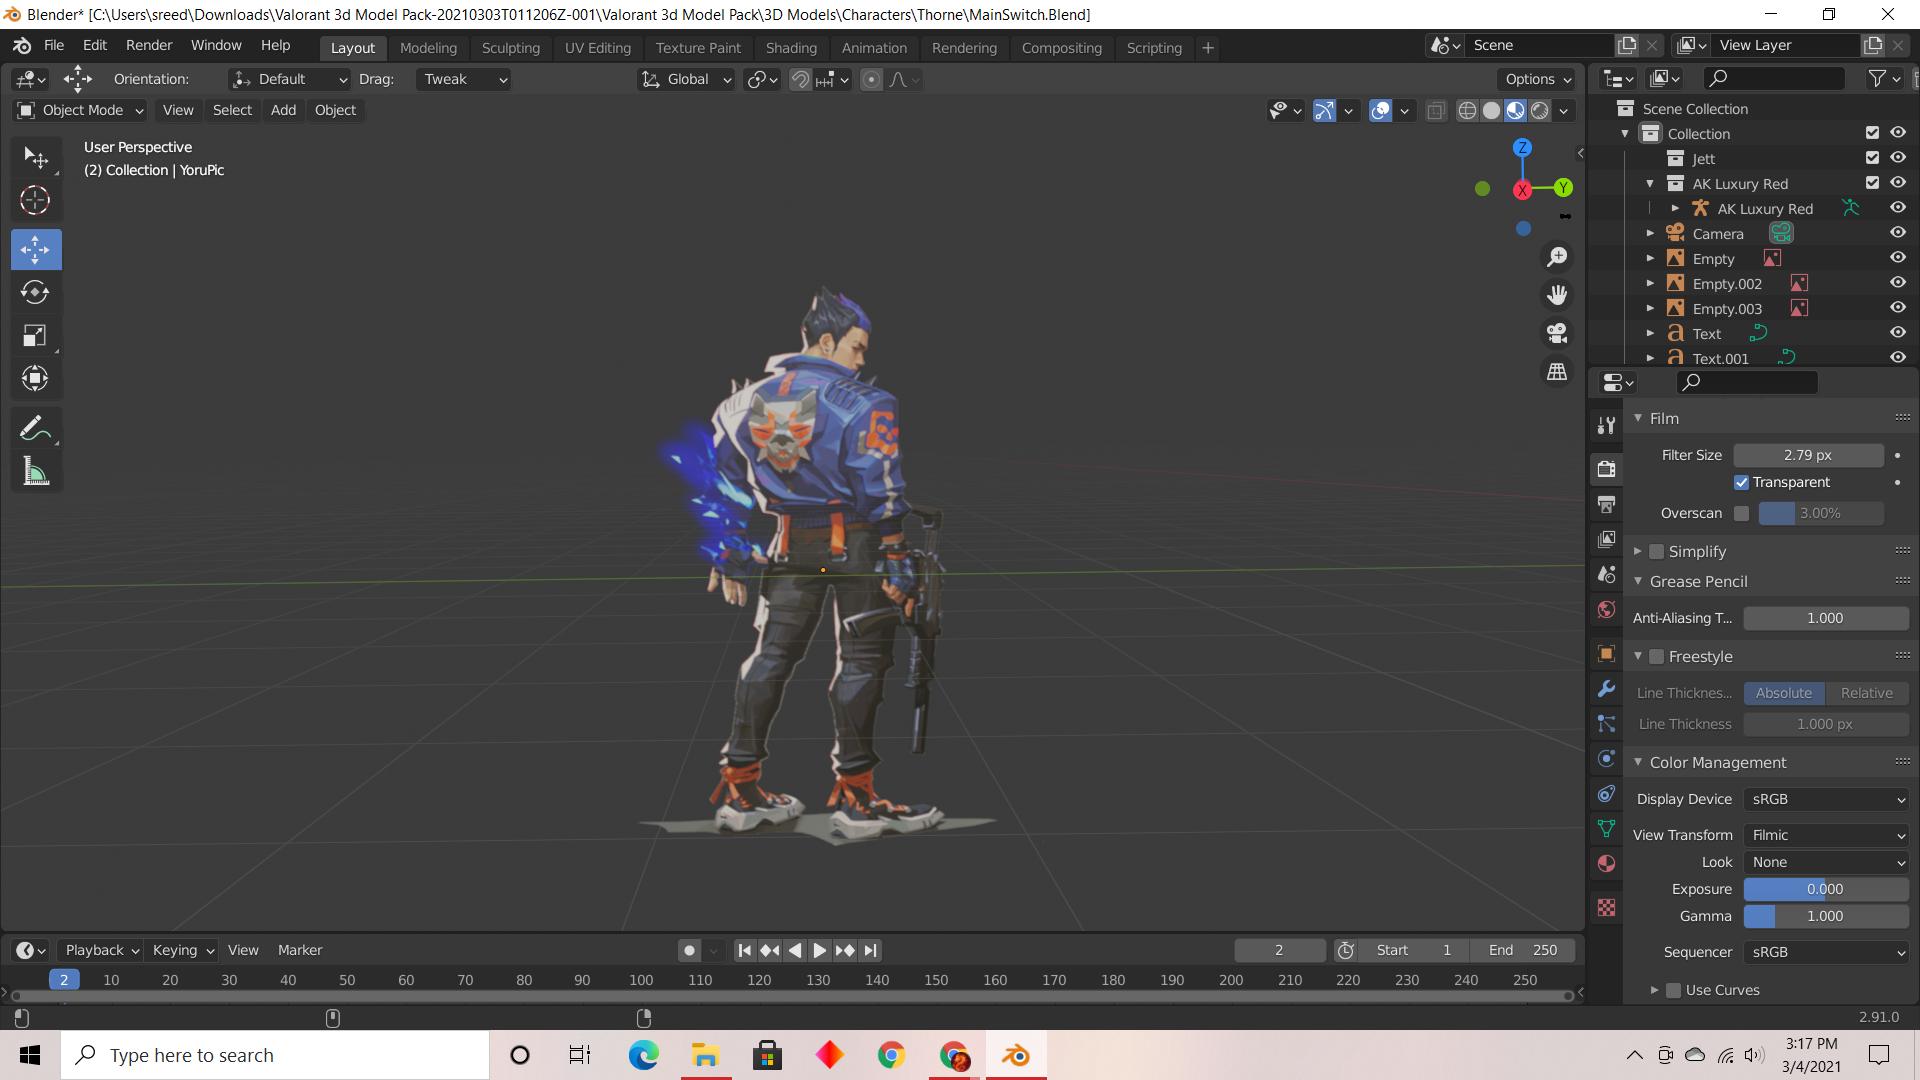Switch to the Shading workspace tab
This screenshot has width=1920, height=1080.
point(790,47)
